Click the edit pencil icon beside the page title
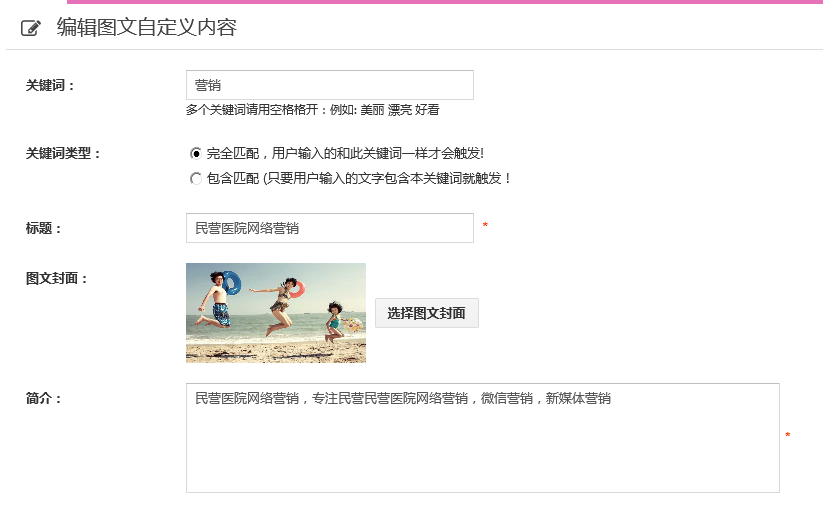823x510 pixels. tap(30, 27)
